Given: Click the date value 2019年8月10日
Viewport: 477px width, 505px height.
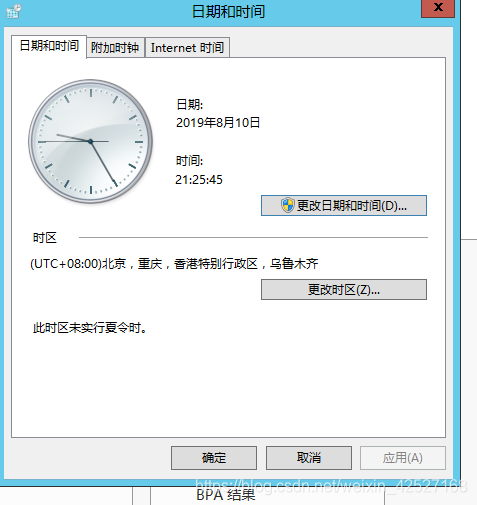Looking at the screenshot, I should (218, 123).
